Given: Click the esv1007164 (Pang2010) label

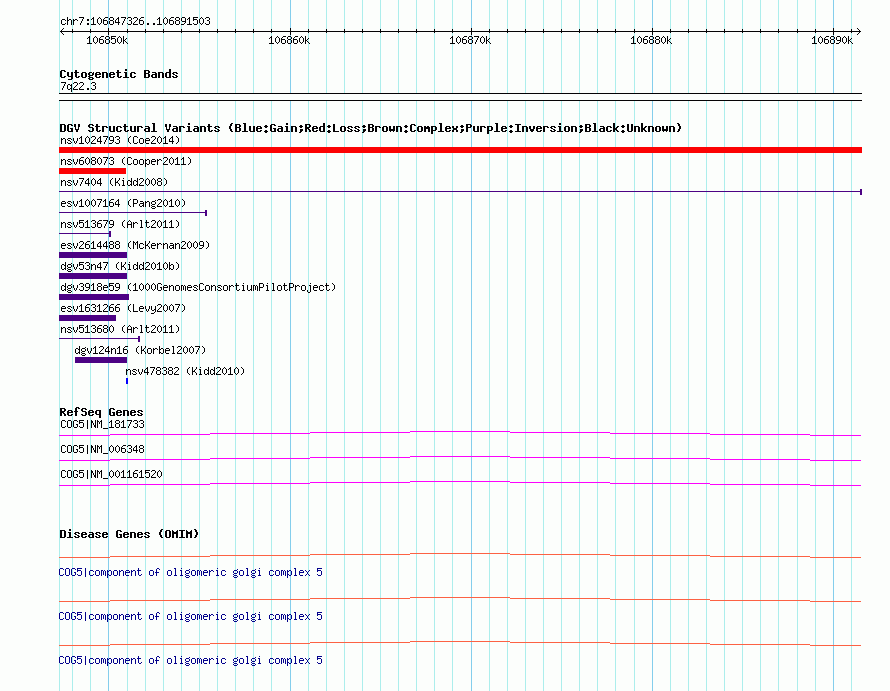Looking at the screenshot, I should 123,203.
